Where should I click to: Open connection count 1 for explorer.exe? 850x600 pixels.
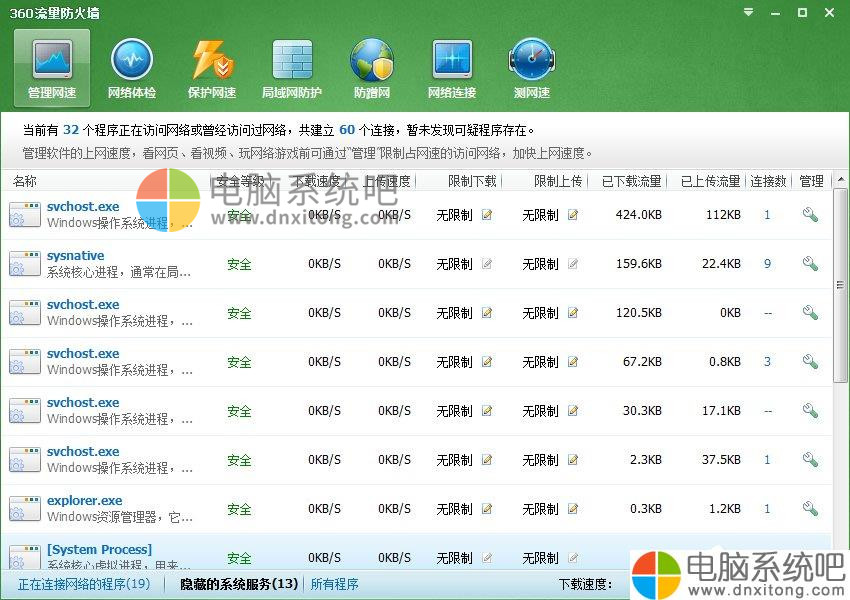pos(767,508)
